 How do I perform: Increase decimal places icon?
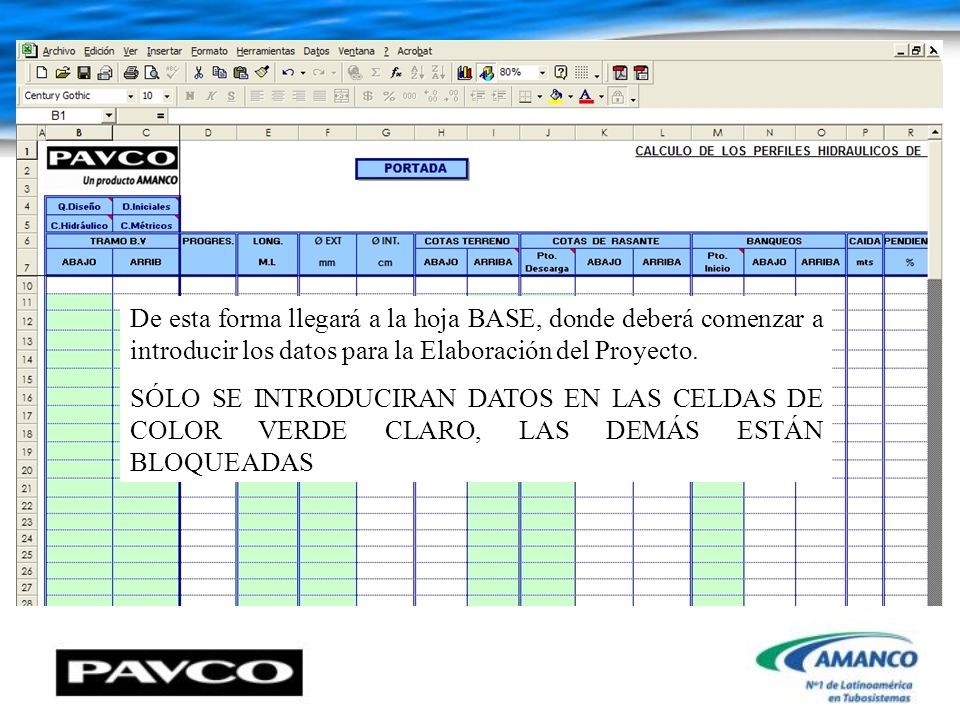coord(431,96)
